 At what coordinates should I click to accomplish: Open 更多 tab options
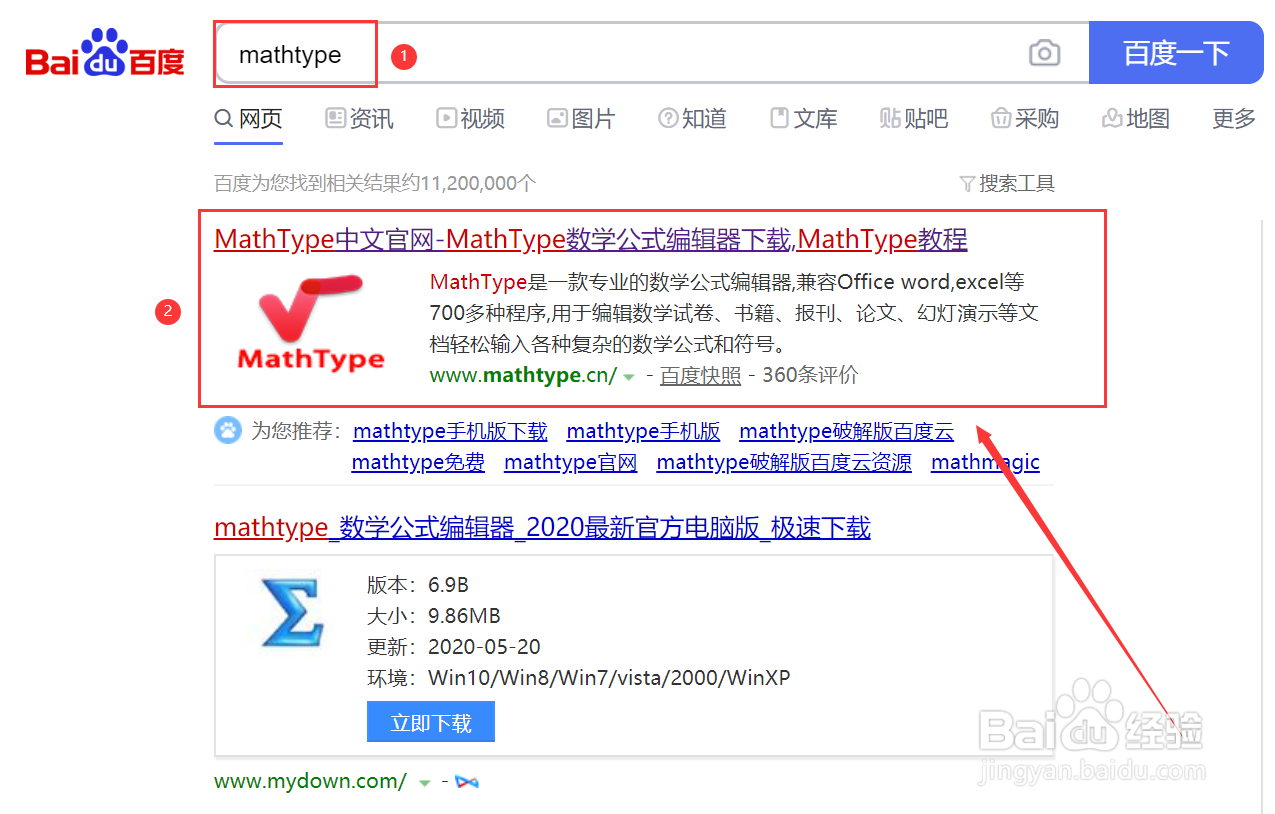[x=1234, y=119]
